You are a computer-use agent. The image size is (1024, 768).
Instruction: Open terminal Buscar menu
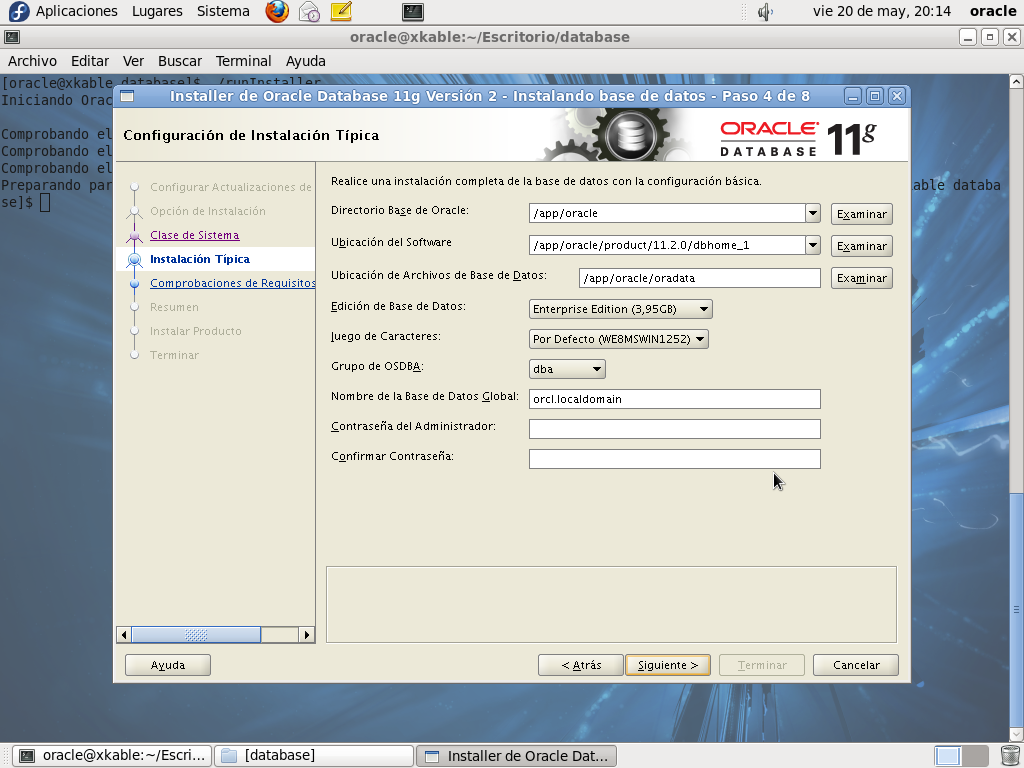click(180, 61)
